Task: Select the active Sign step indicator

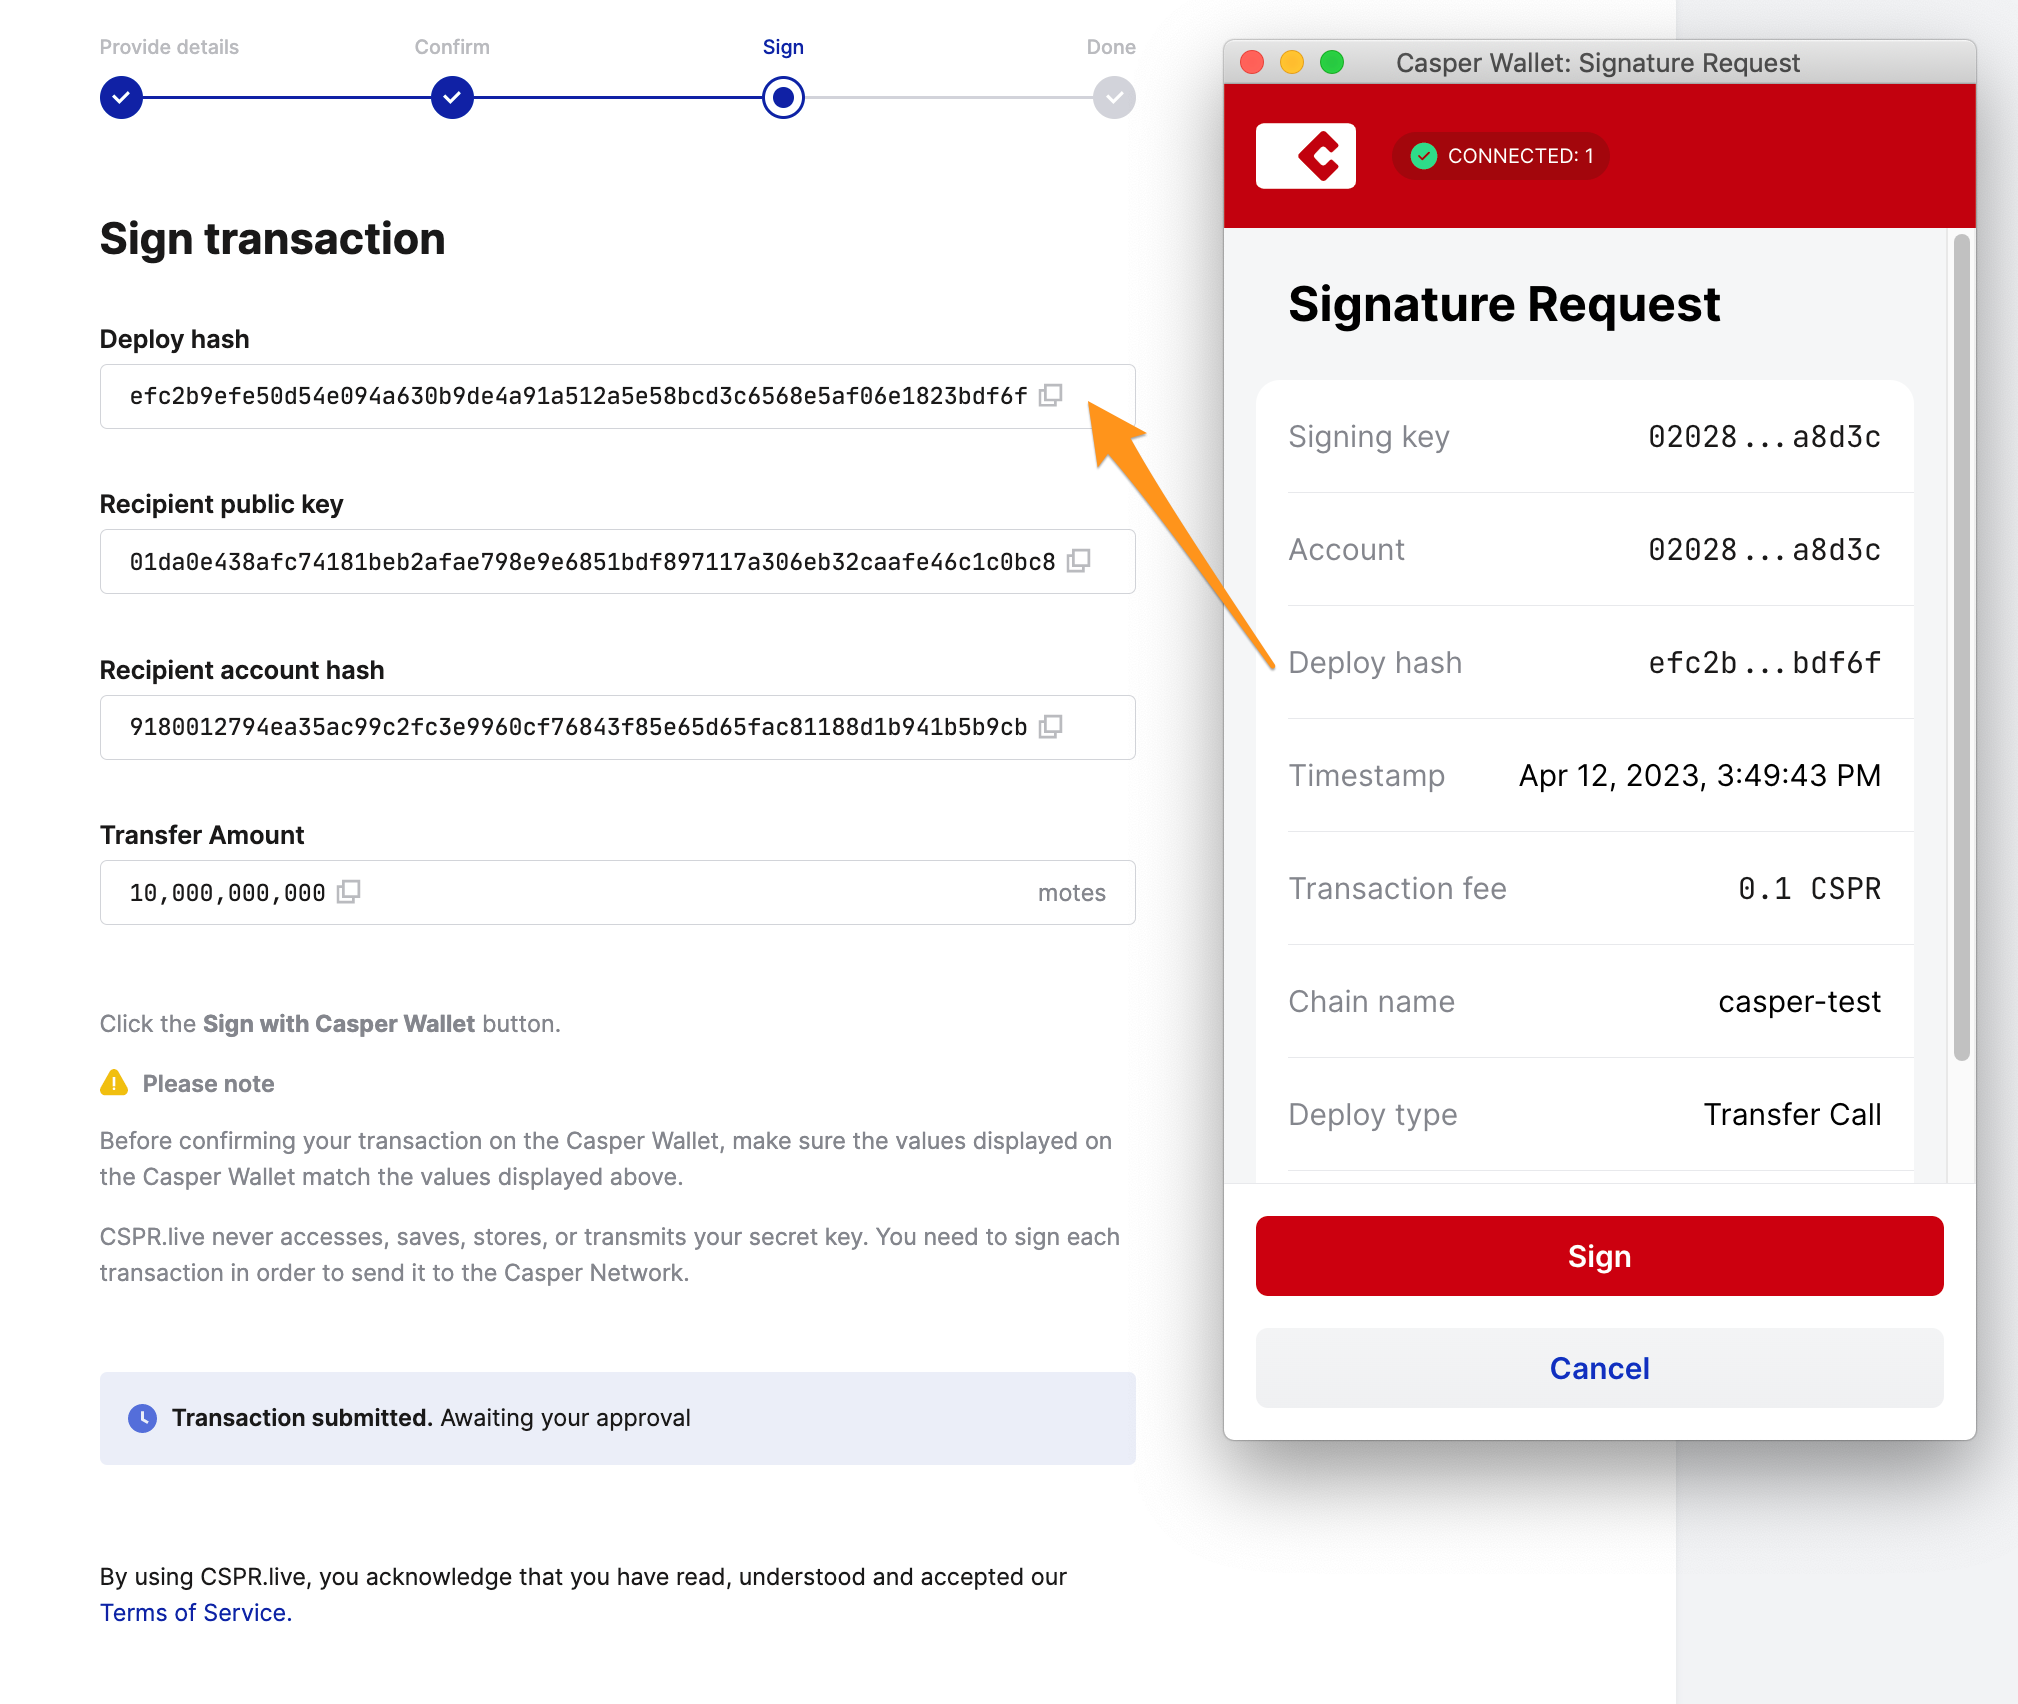Action: point(783,97)
